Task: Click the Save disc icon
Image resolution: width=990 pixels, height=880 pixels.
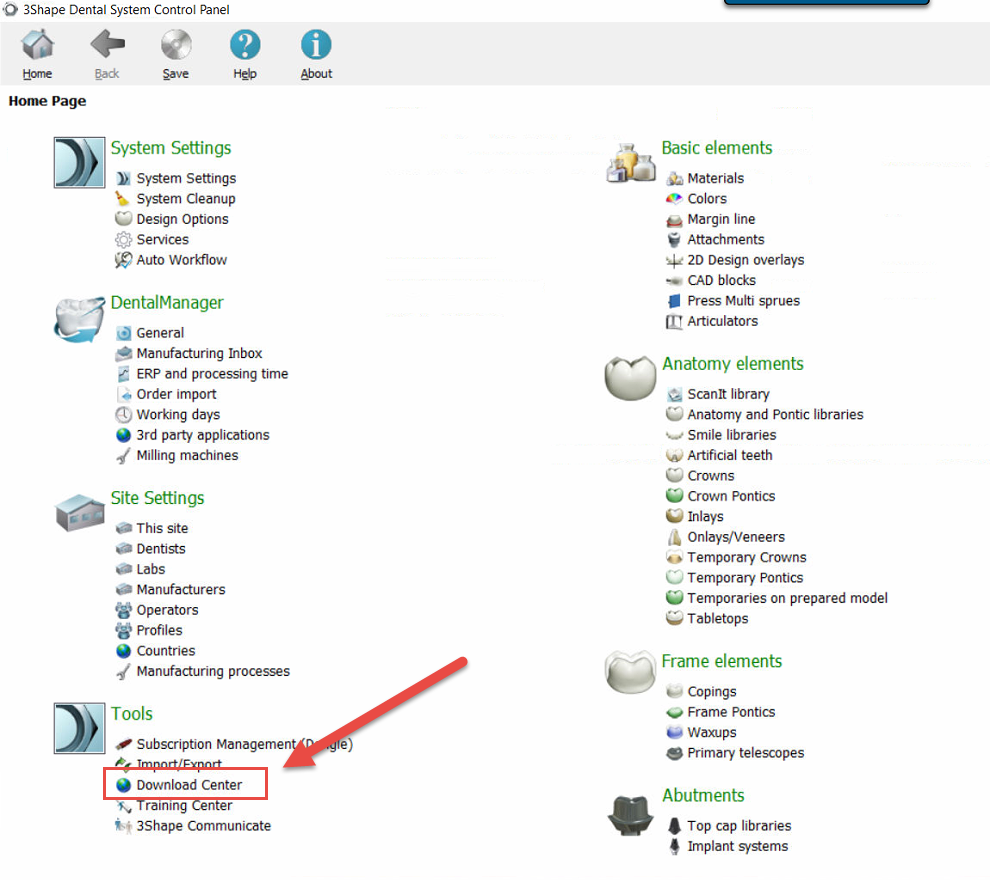Action: point(176,45)
